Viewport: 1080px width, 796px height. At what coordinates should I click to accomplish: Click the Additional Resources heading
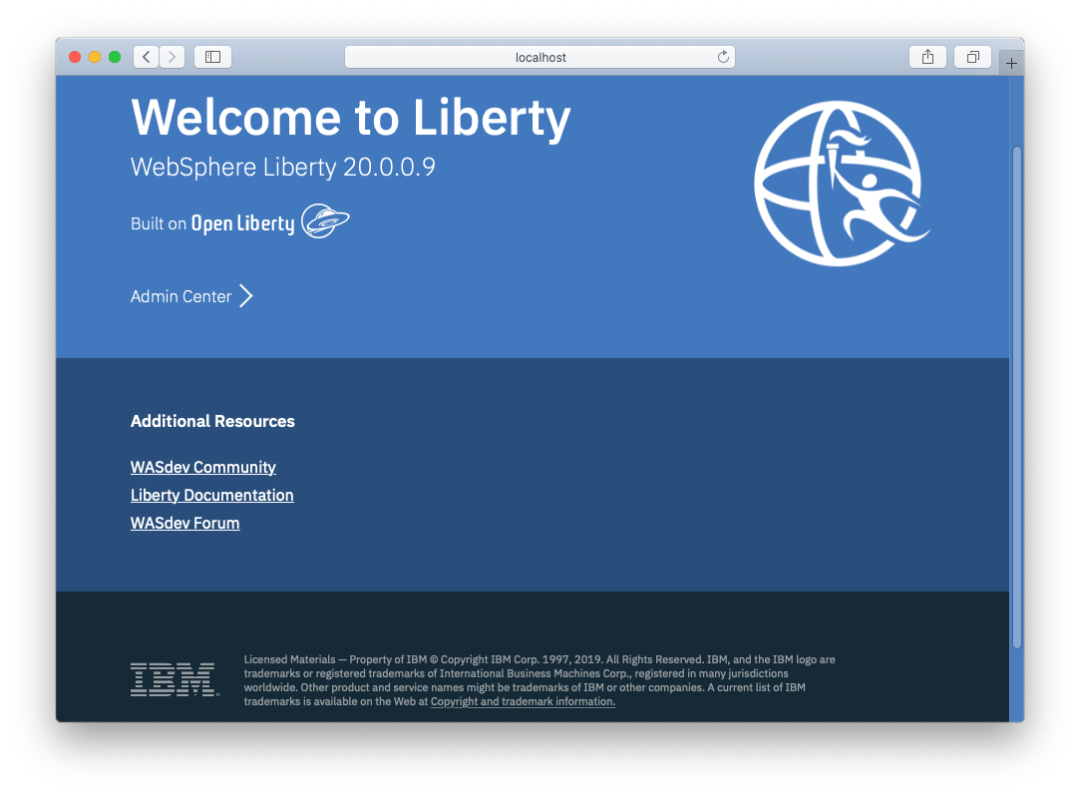click(x=213, y=421)
